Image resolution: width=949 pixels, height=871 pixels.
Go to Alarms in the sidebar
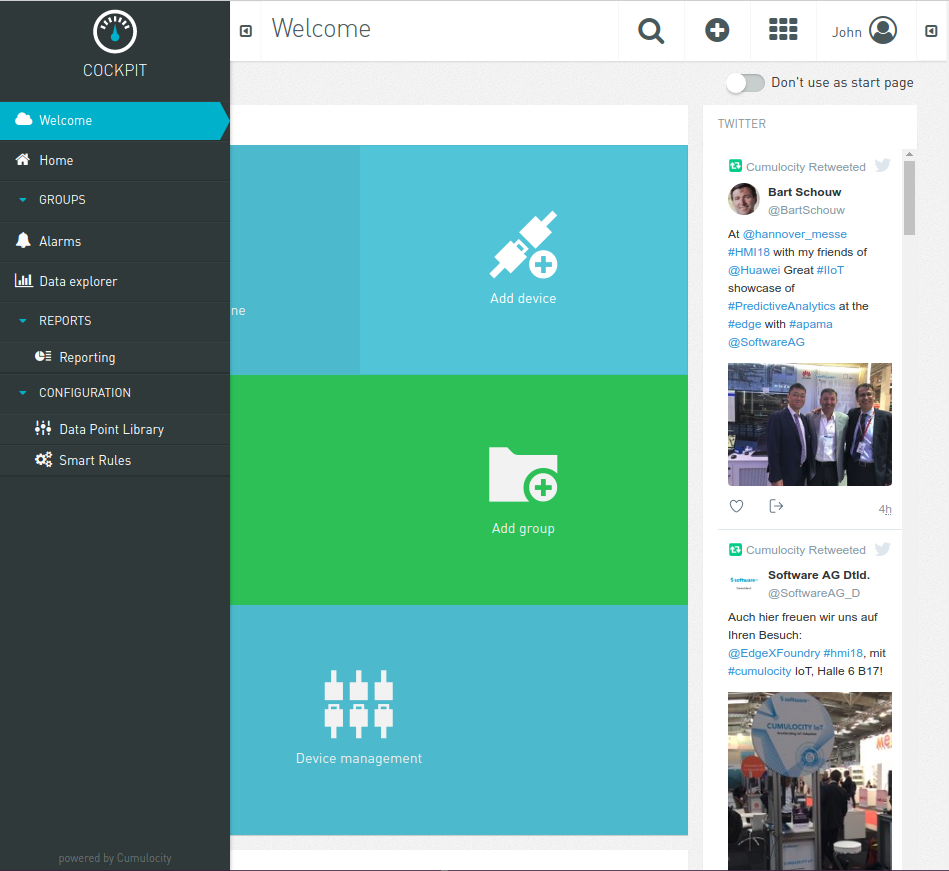(60, 241)
